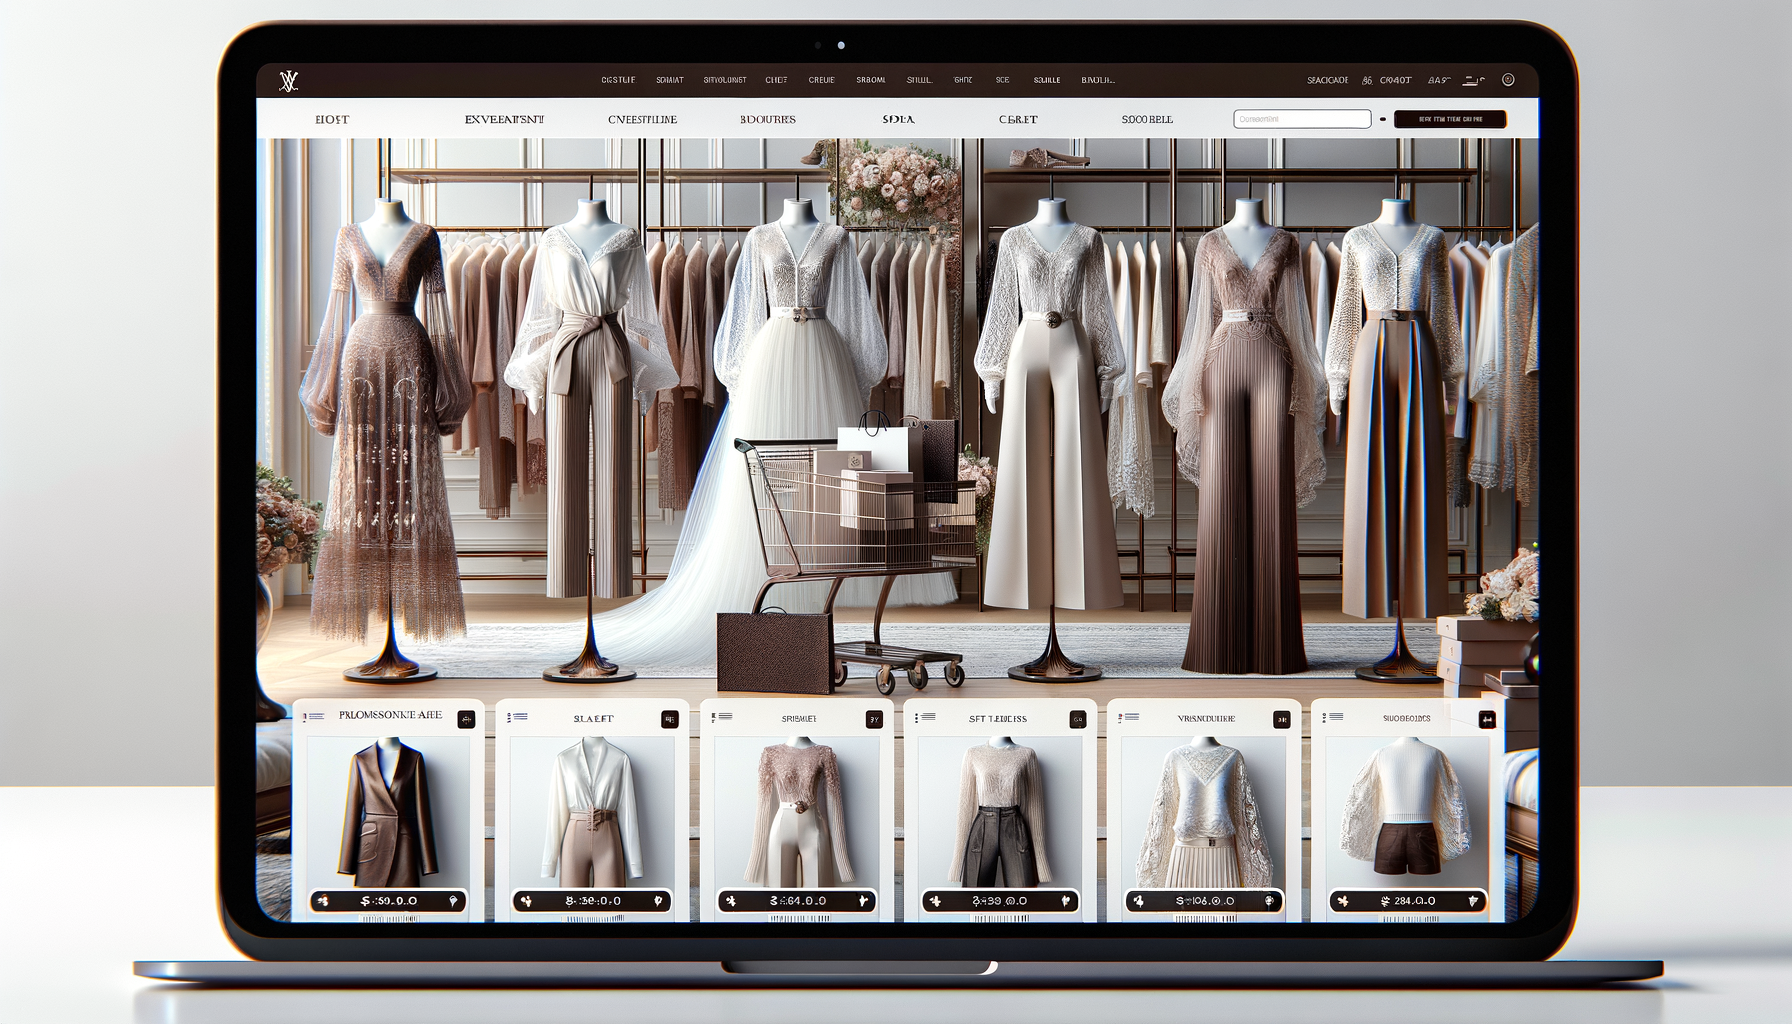Viewport: 1792px width, 1024px height.
Task: Open the EXVEEAITSNT category tab
Action: point(504,119)
